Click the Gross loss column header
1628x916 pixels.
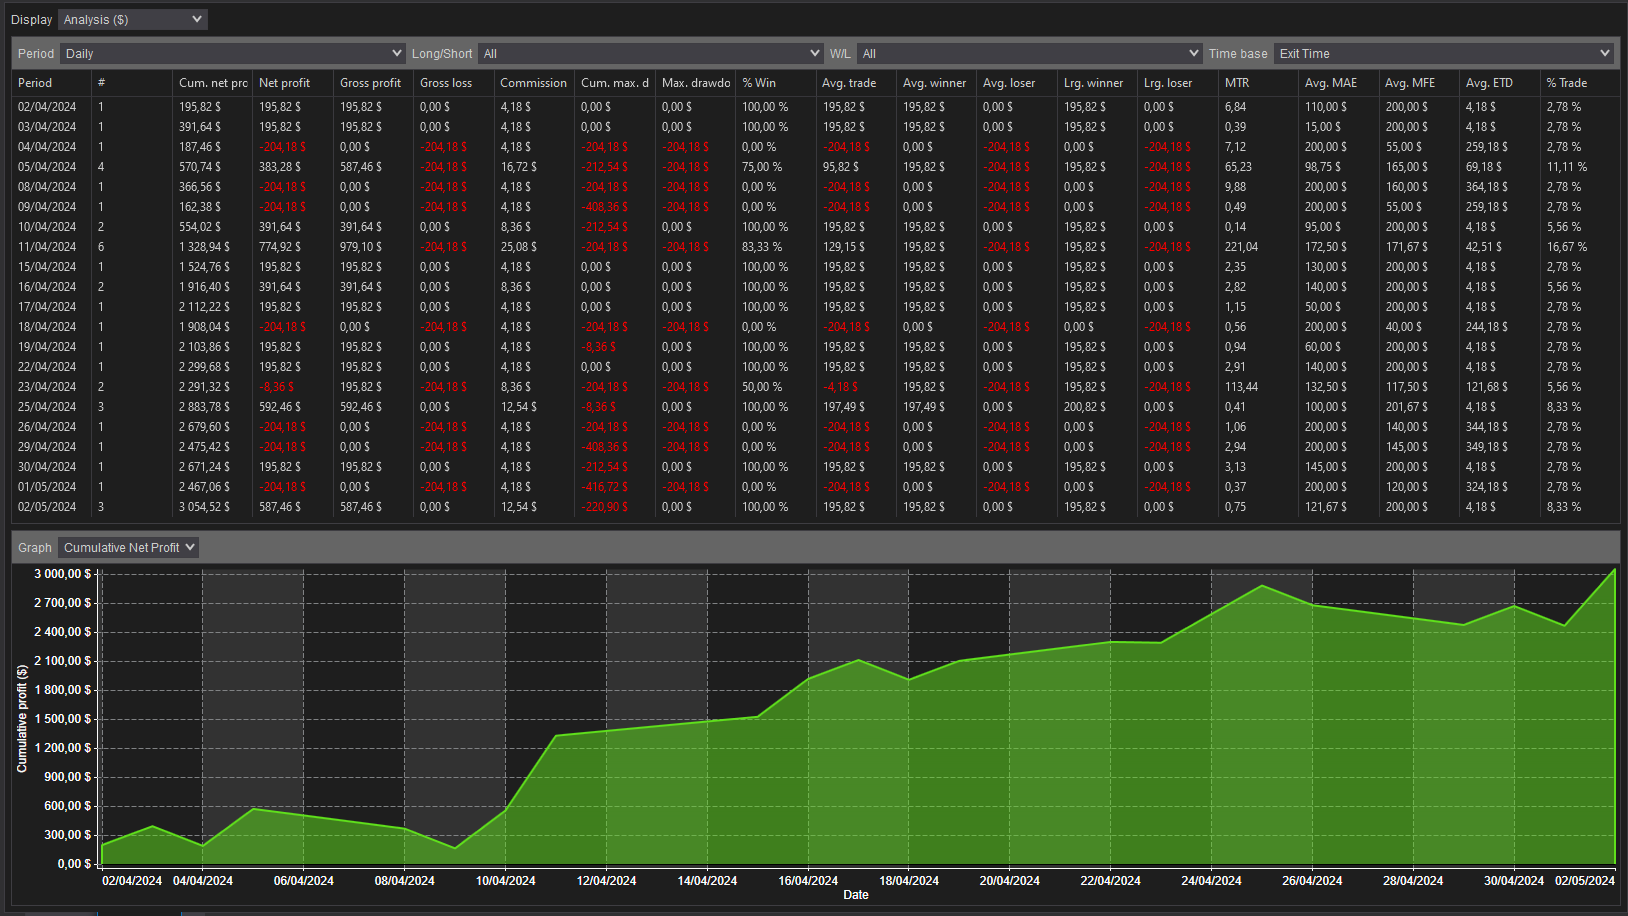(x=446, y=82)
